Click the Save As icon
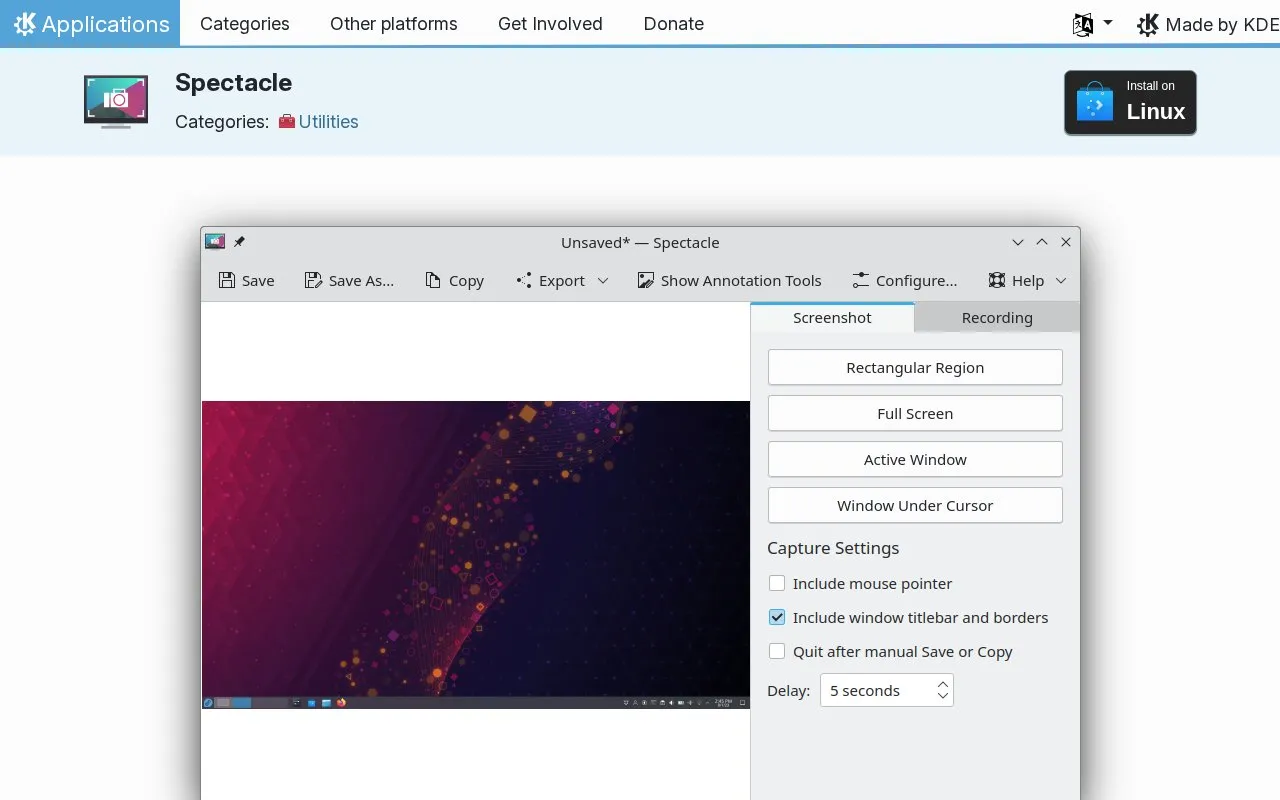 coord(313,281)
